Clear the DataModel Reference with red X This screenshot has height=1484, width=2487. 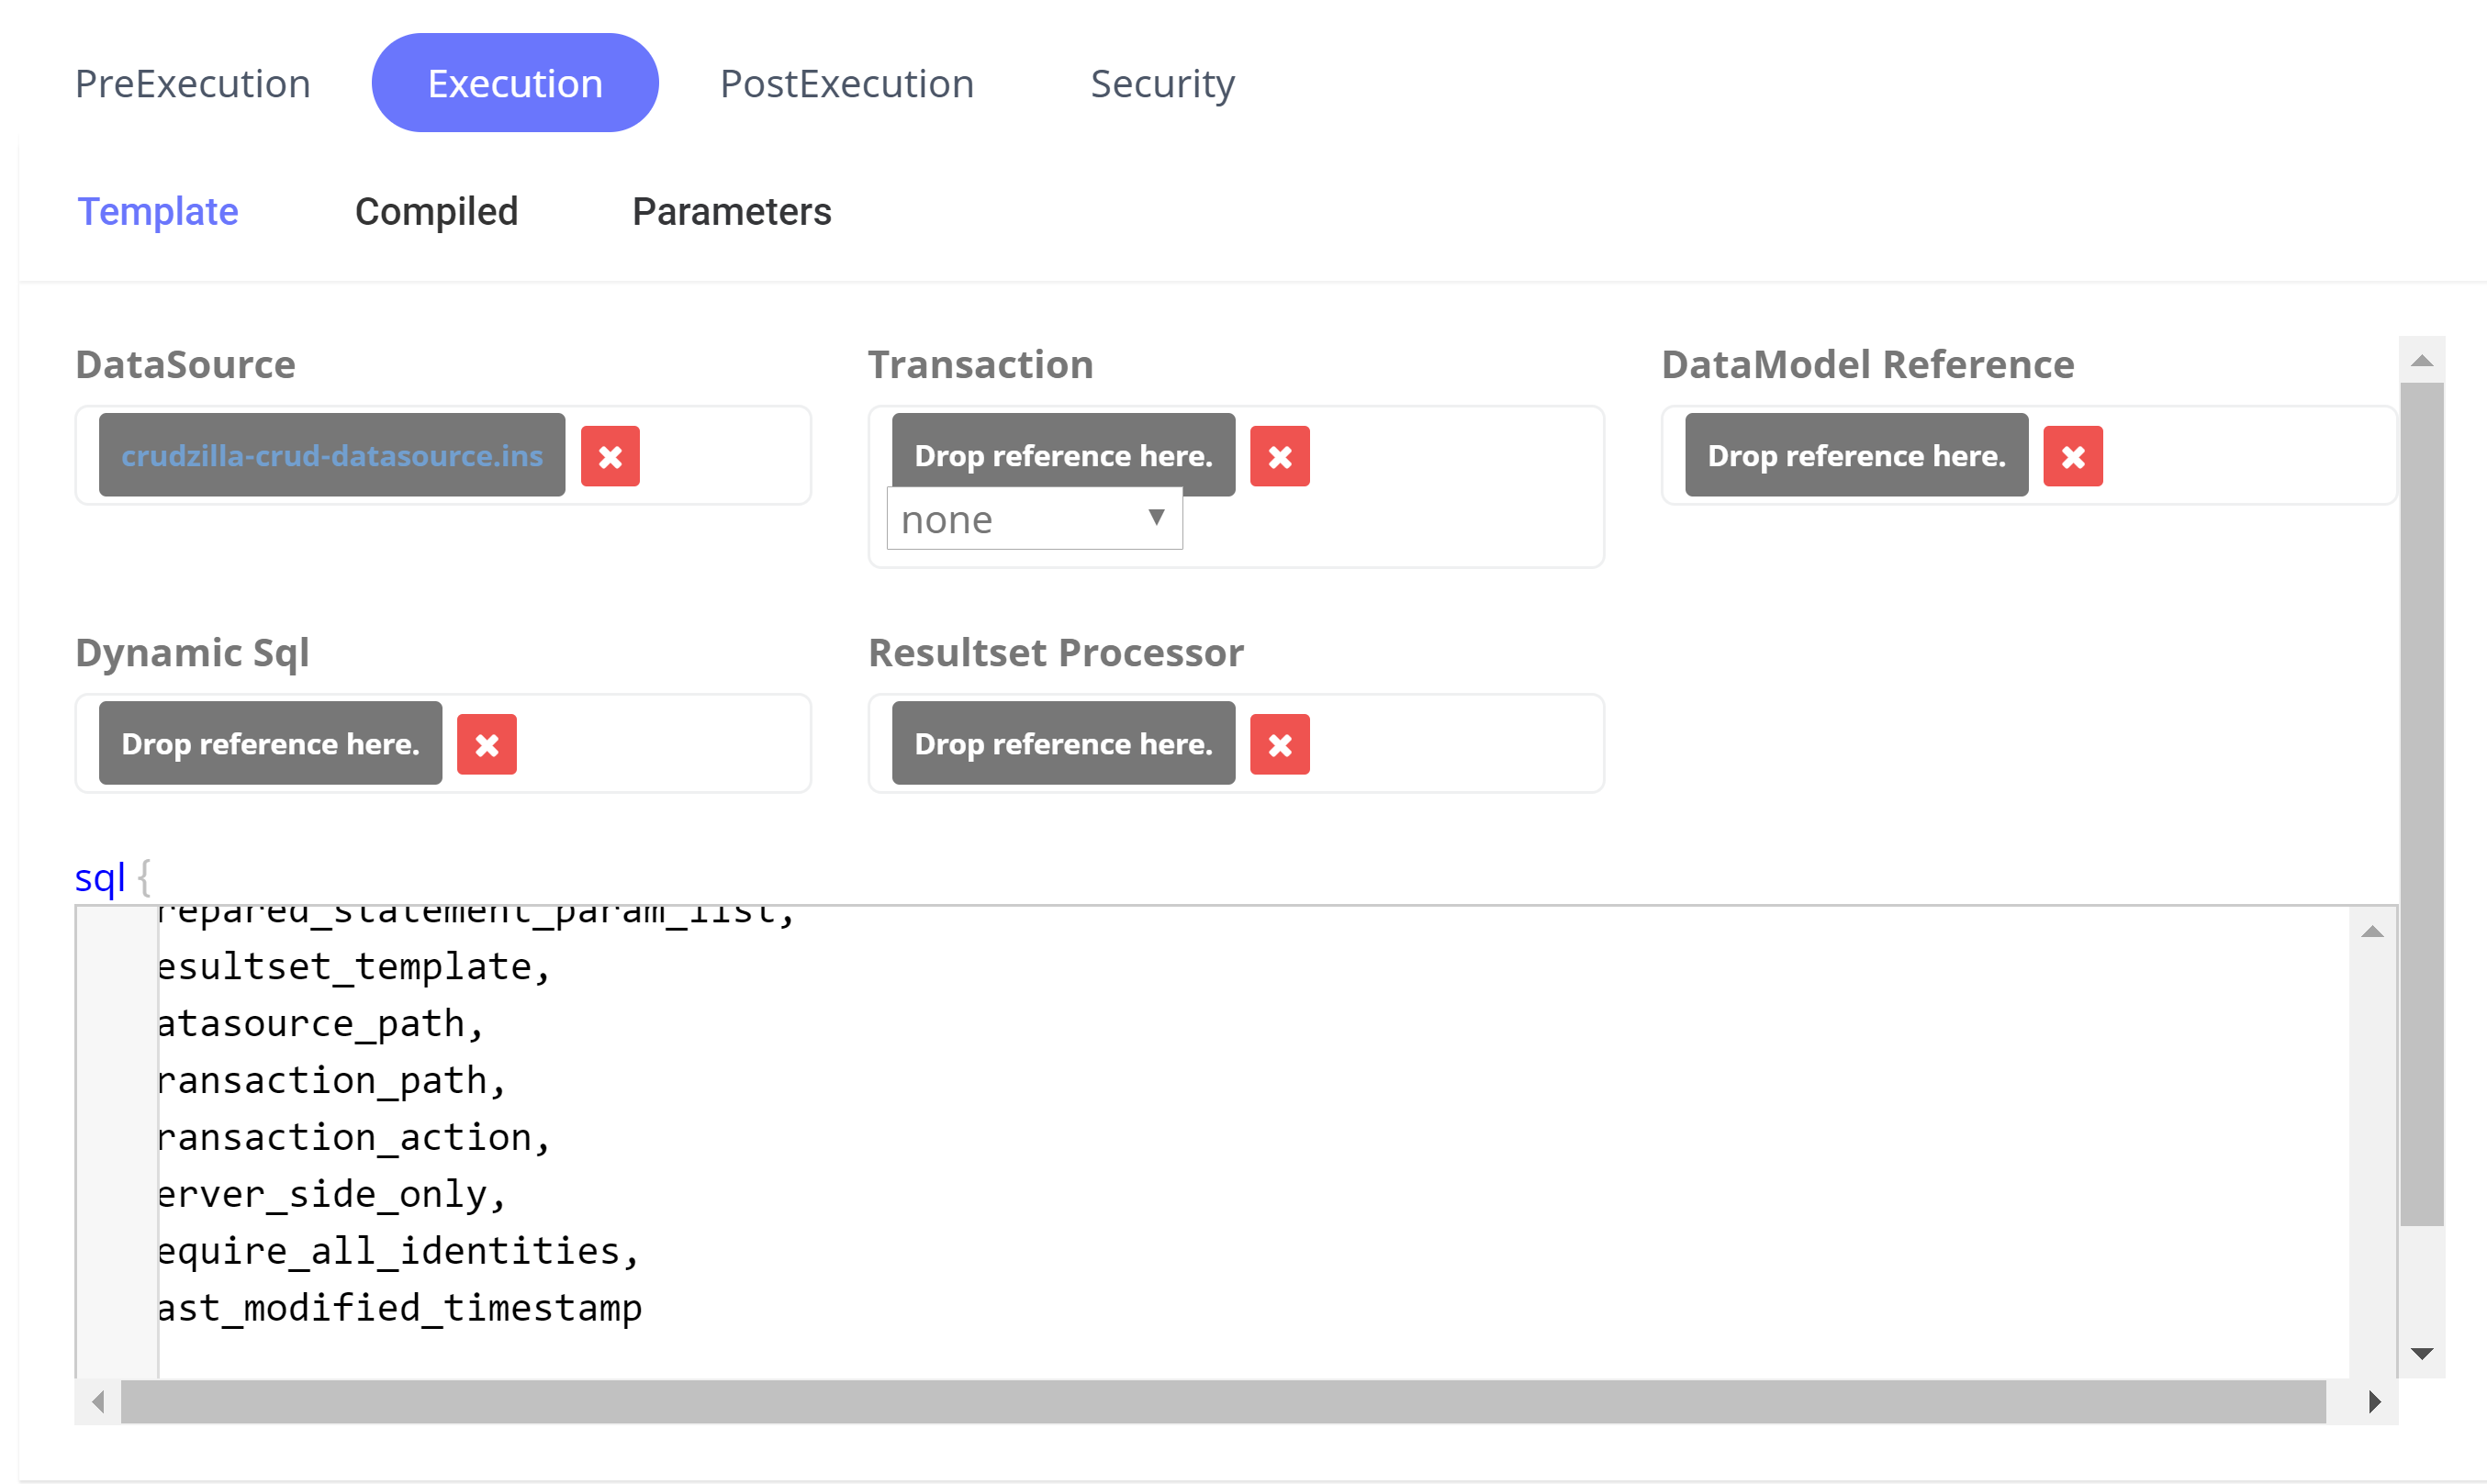tap(2073, 457)
